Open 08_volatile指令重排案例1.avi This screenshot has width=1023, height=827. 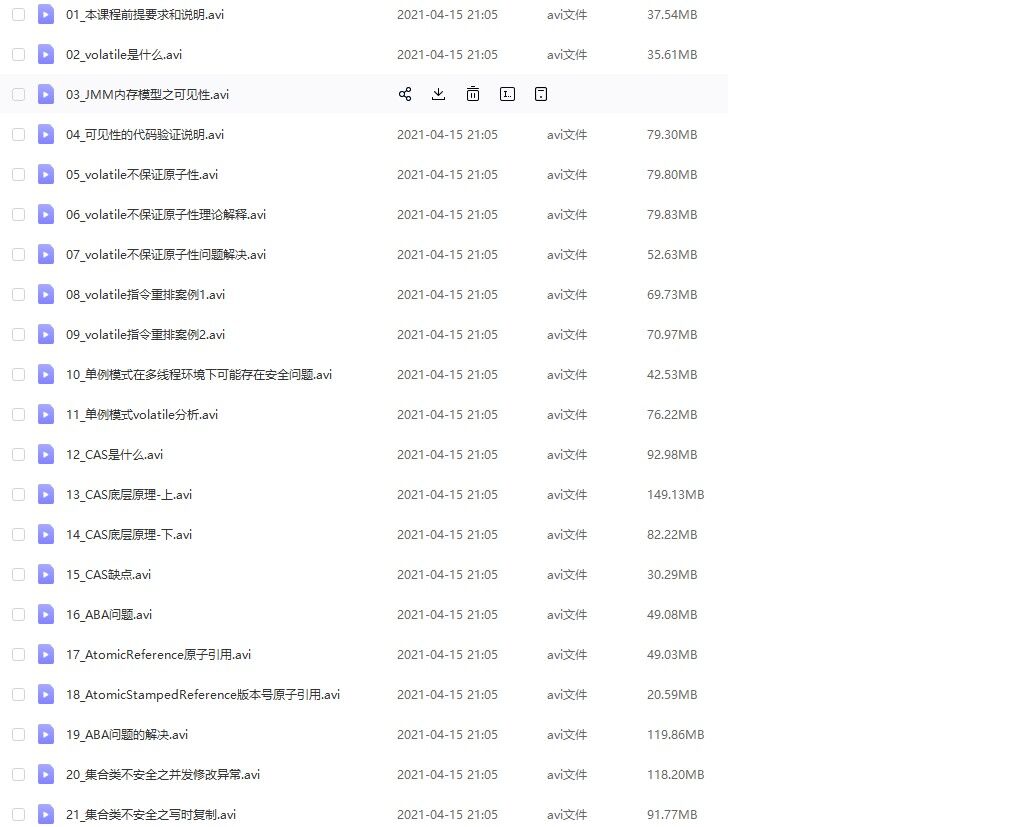coord(146,294)
